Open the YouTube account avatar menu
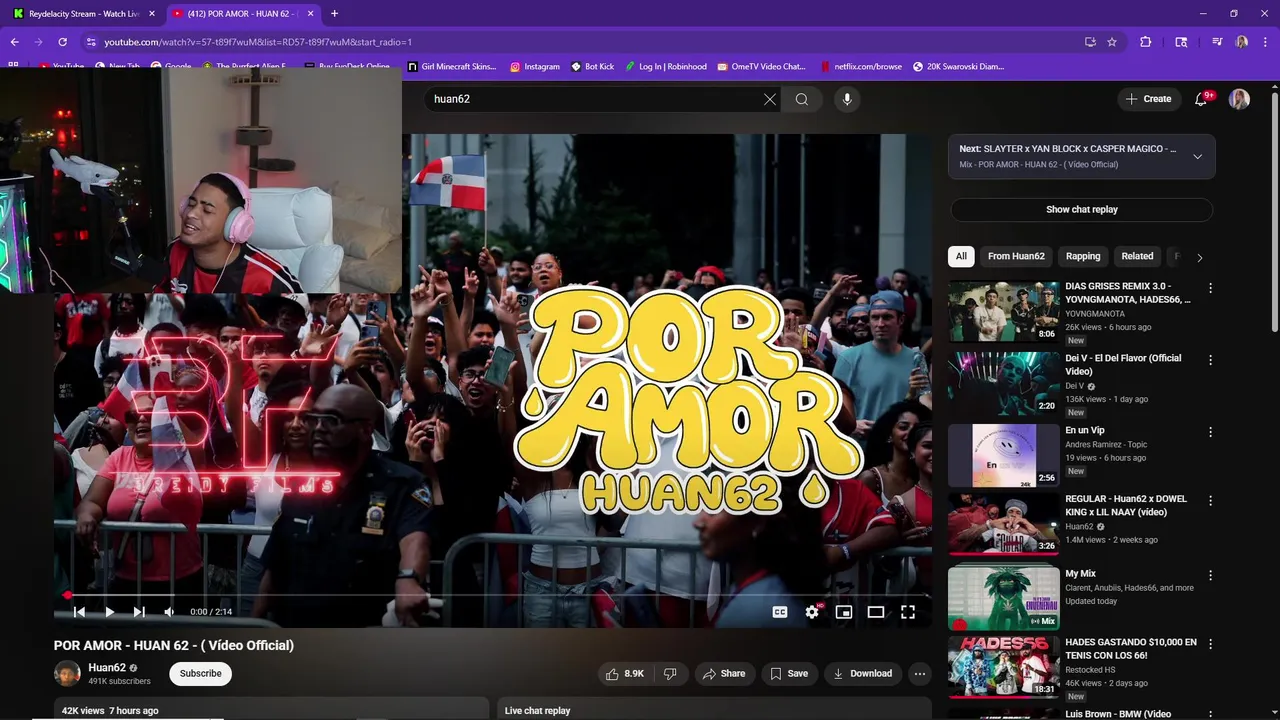Viewport: 1280px width, 720px height. tap(1239, 99)
